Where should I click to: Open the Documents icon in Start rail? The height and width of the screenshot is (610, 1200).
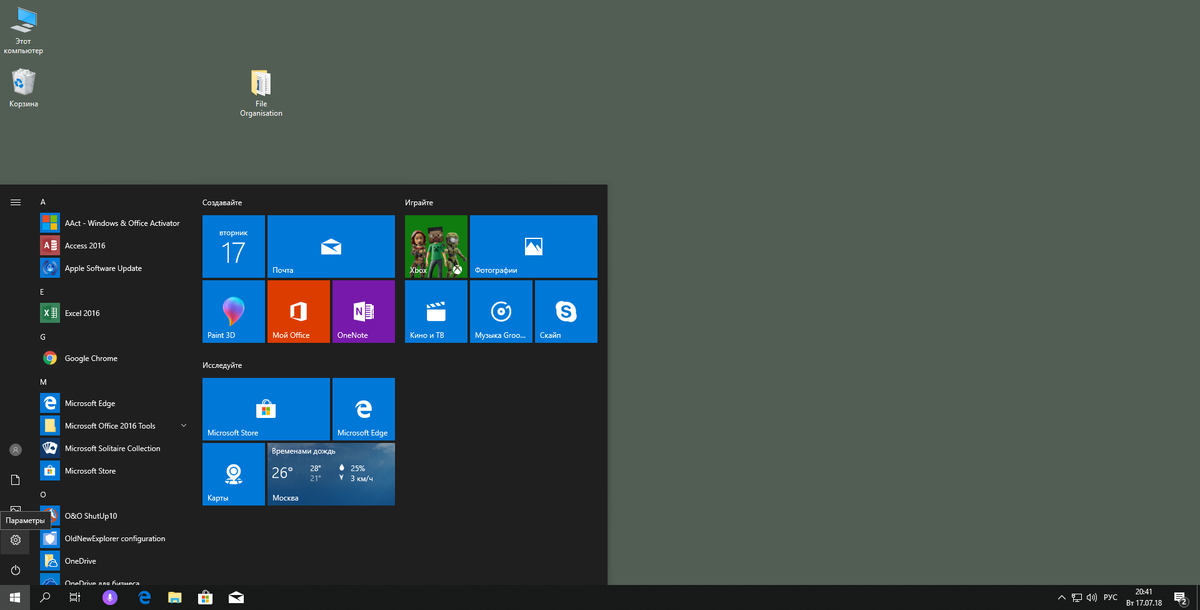15,480
